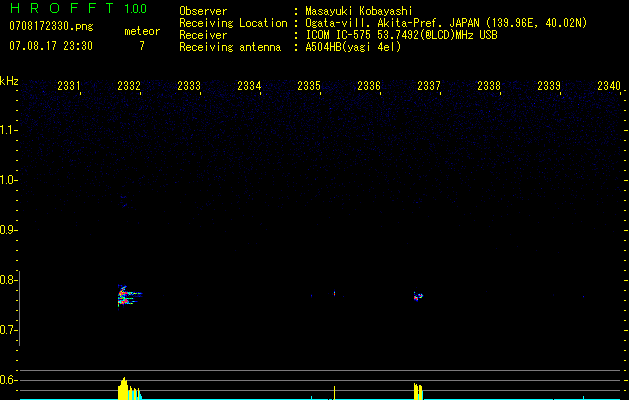629x400 pixels.
Task: Click the yellow power peak below 2337
Action: [418, 391]
